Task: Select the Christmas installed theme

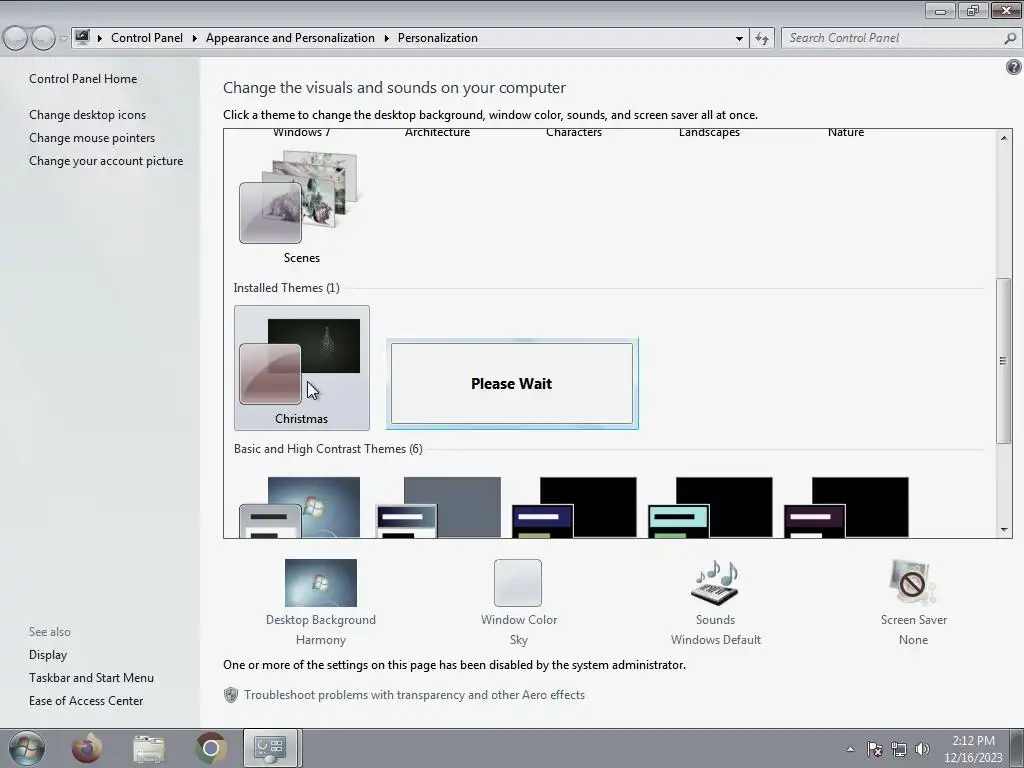Action: click(x=302, y=368)
